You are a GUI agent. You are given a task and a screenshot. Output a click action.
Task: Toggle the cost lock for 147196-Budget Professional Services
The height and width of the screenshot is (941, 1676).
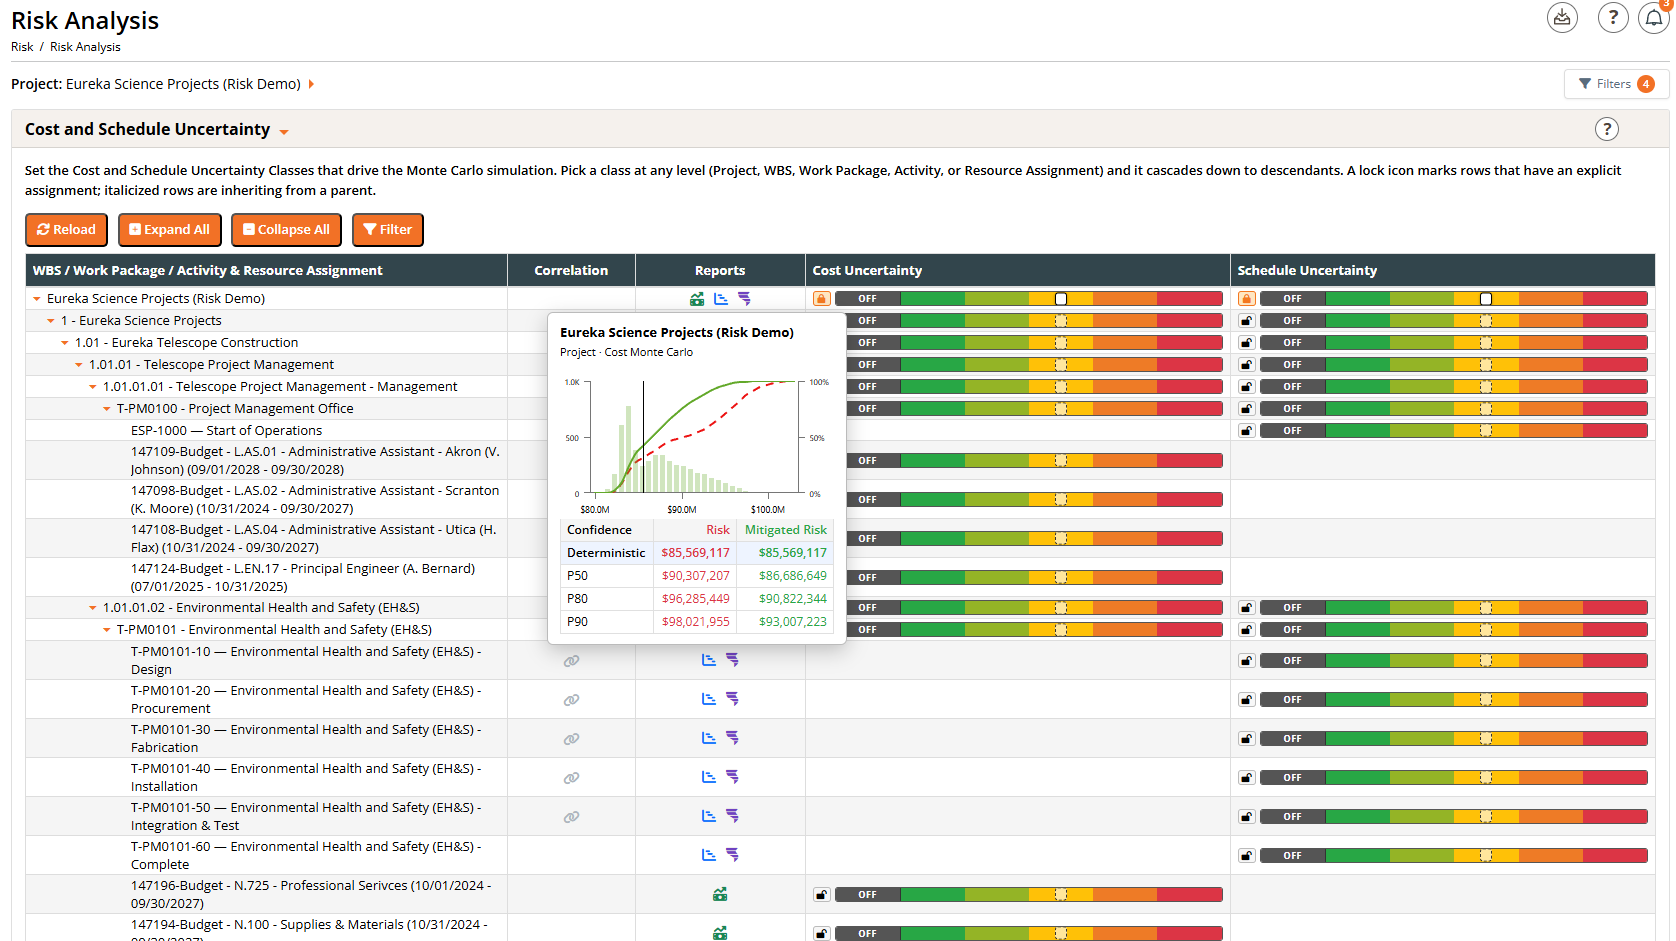822,895
